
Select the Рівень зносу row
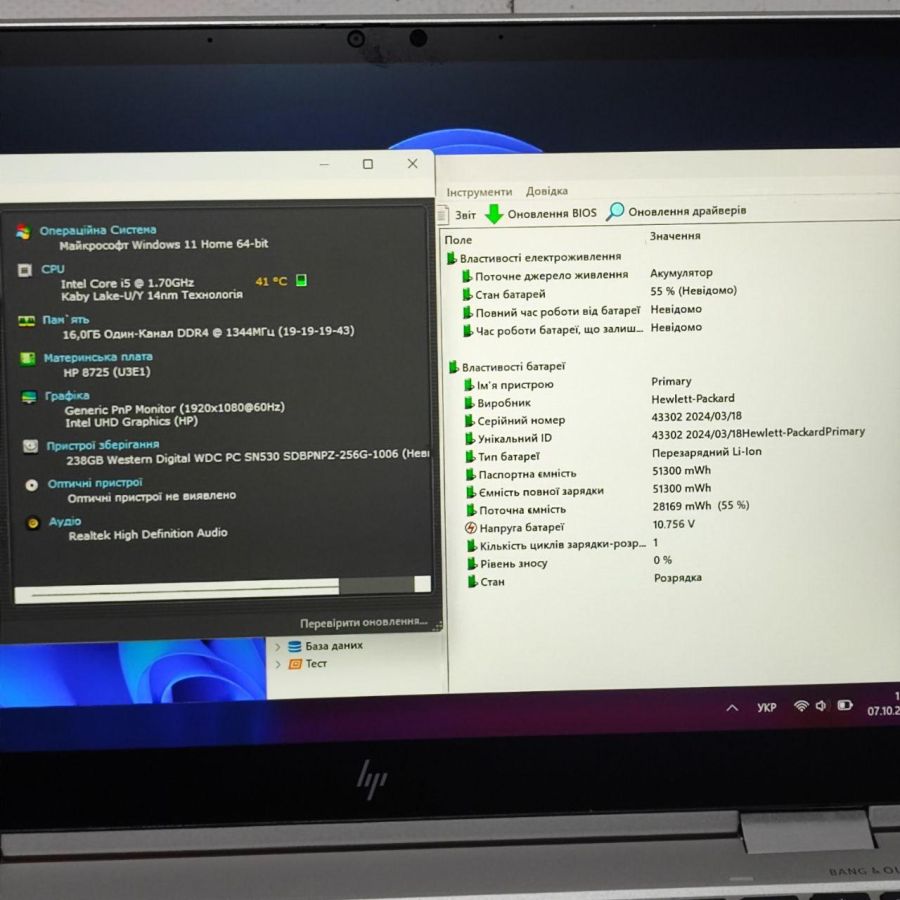[x=571, y=562]
